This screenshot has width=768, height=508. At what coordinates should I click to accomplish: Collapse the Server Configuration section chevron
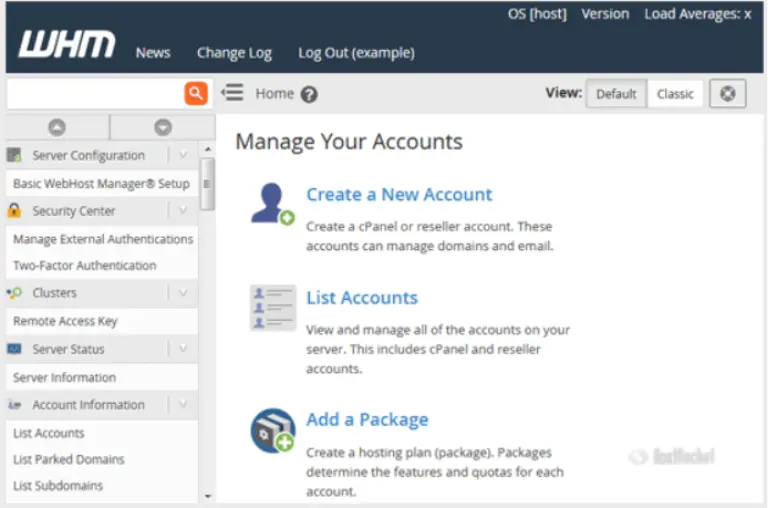[182, 155]
